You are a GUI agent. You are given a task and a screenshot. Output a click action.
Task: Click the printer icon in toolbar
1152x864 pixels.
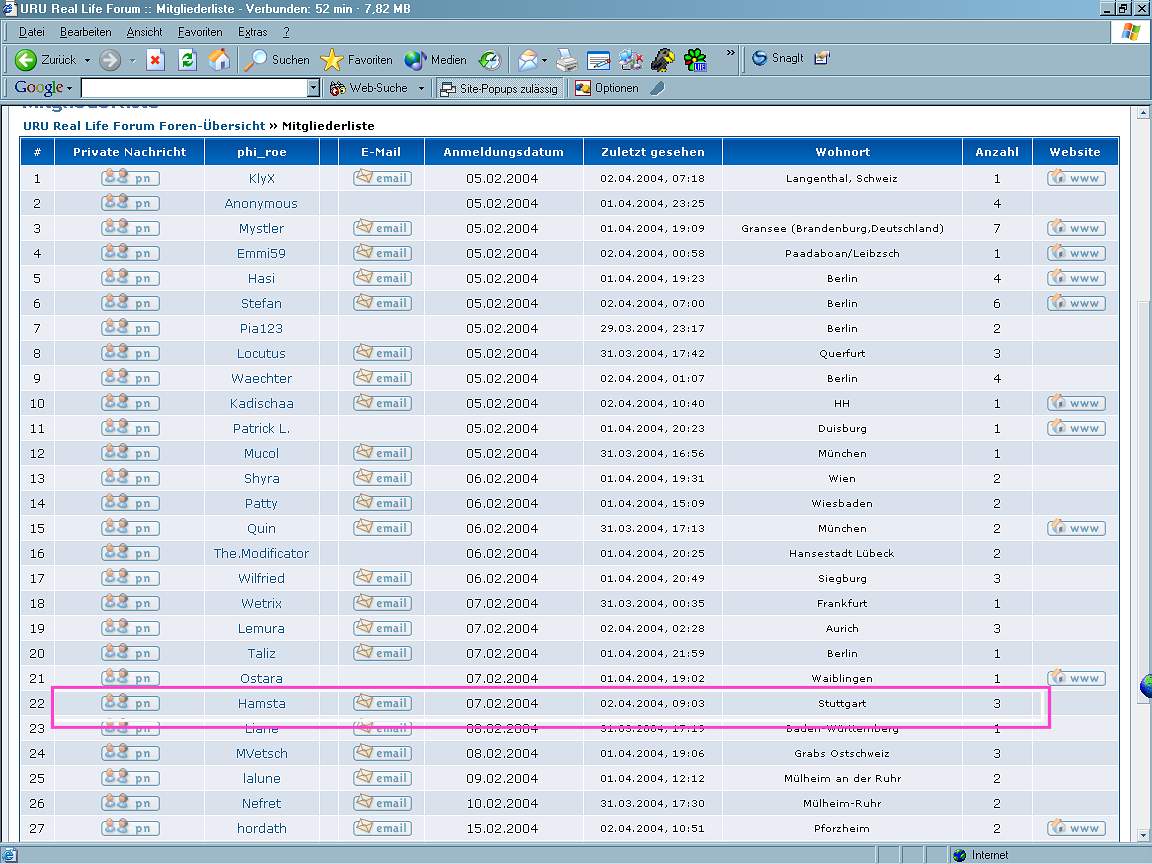tap(567, 60)
